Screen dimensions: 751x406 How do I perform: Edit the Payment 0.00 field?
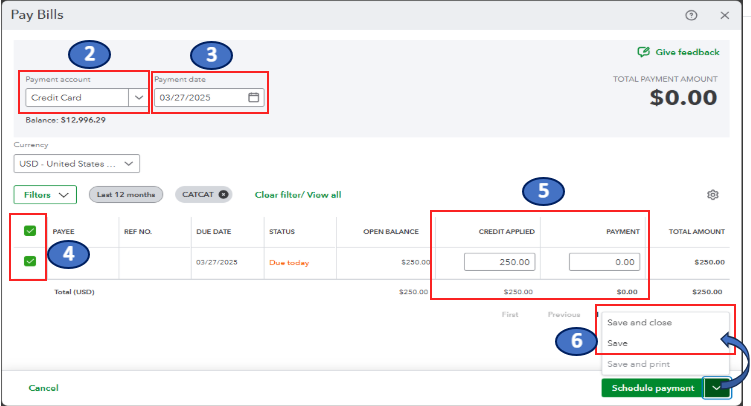coord(604,262)
